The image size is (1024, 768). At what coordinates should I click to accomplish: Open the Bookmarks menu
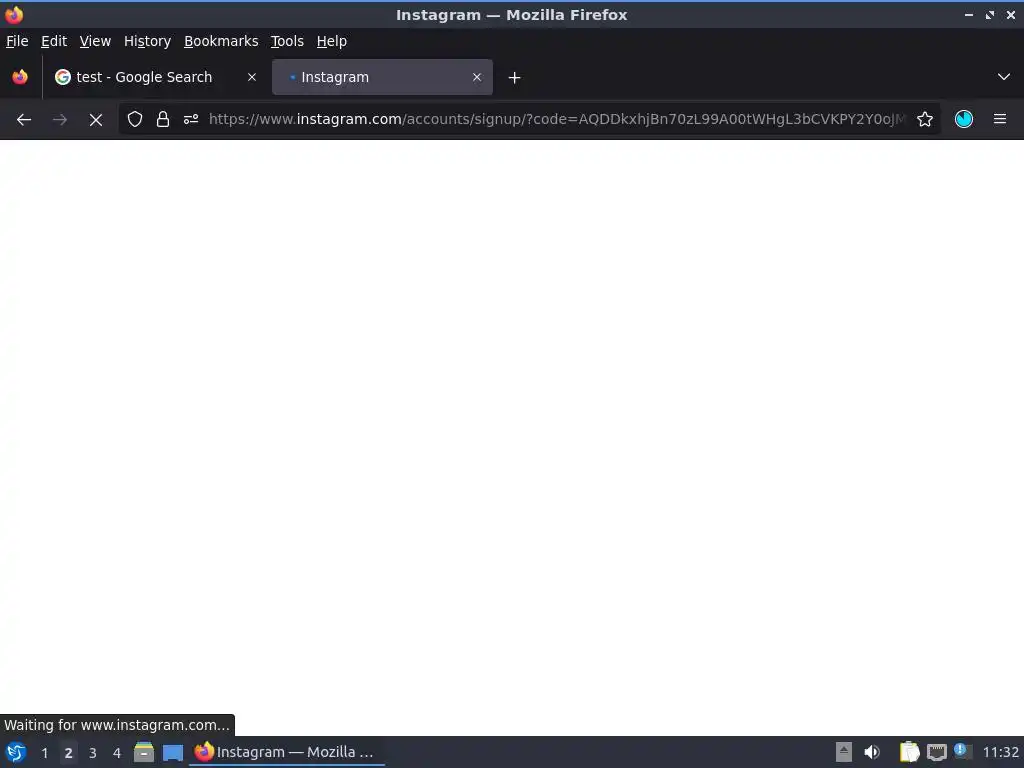tap(221, 41)
